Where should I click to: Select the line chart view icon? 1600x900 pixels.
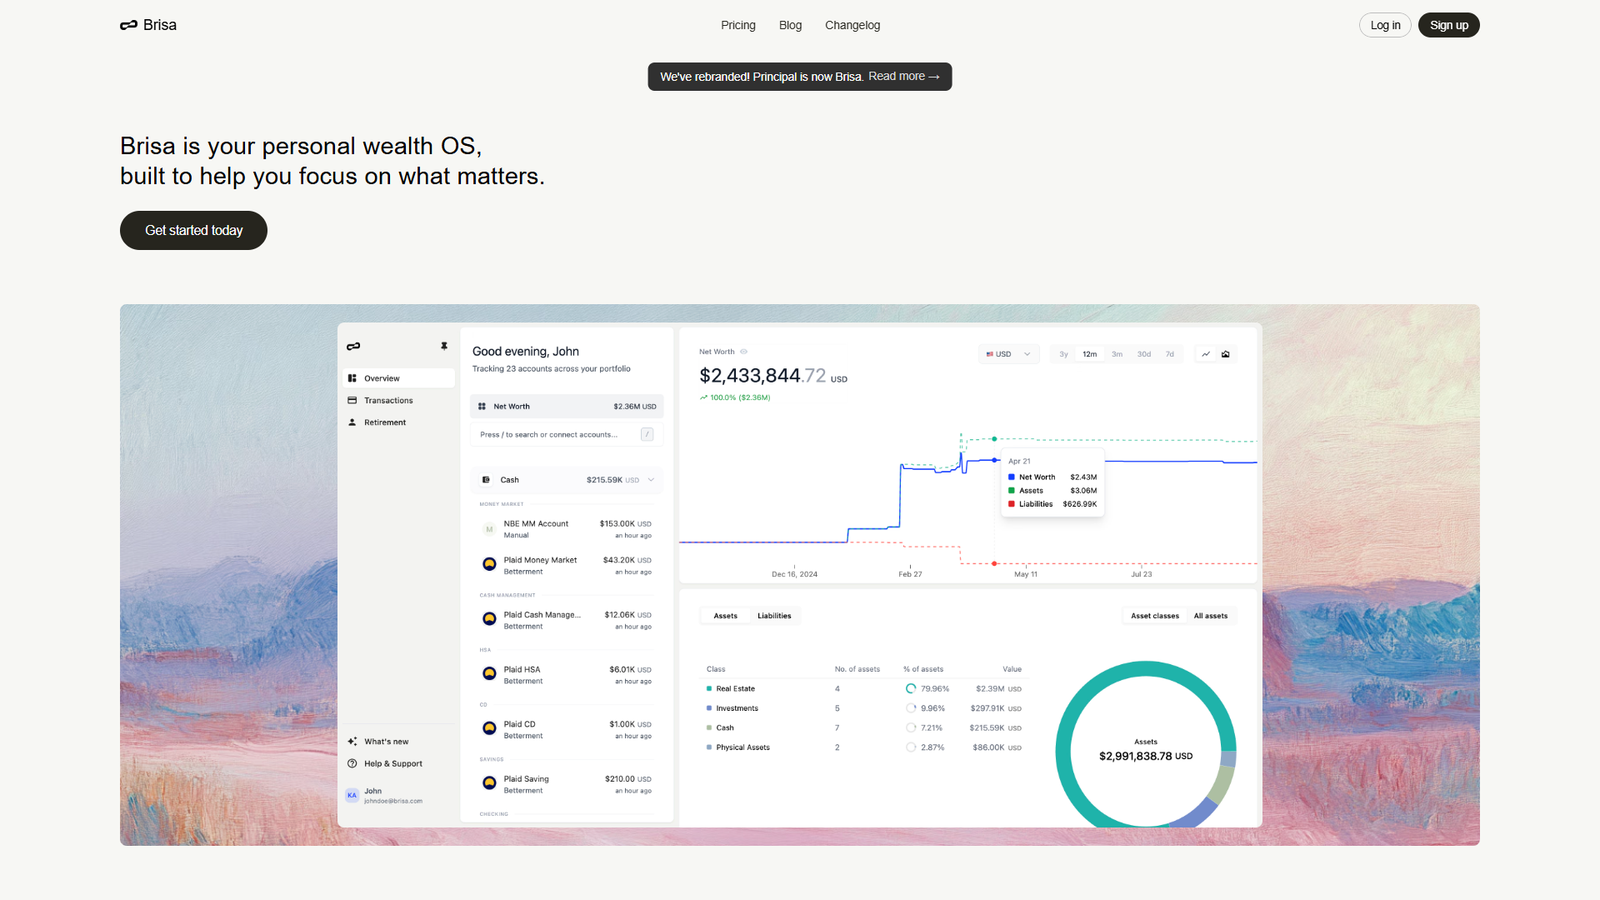click(1206, 354)
